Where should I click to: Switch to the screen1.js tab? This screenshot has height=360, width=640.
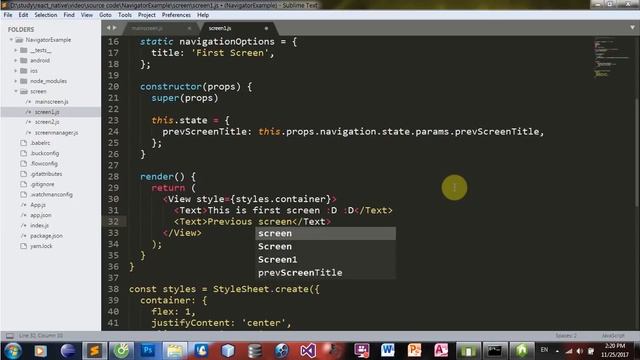[x=220, y=28]
